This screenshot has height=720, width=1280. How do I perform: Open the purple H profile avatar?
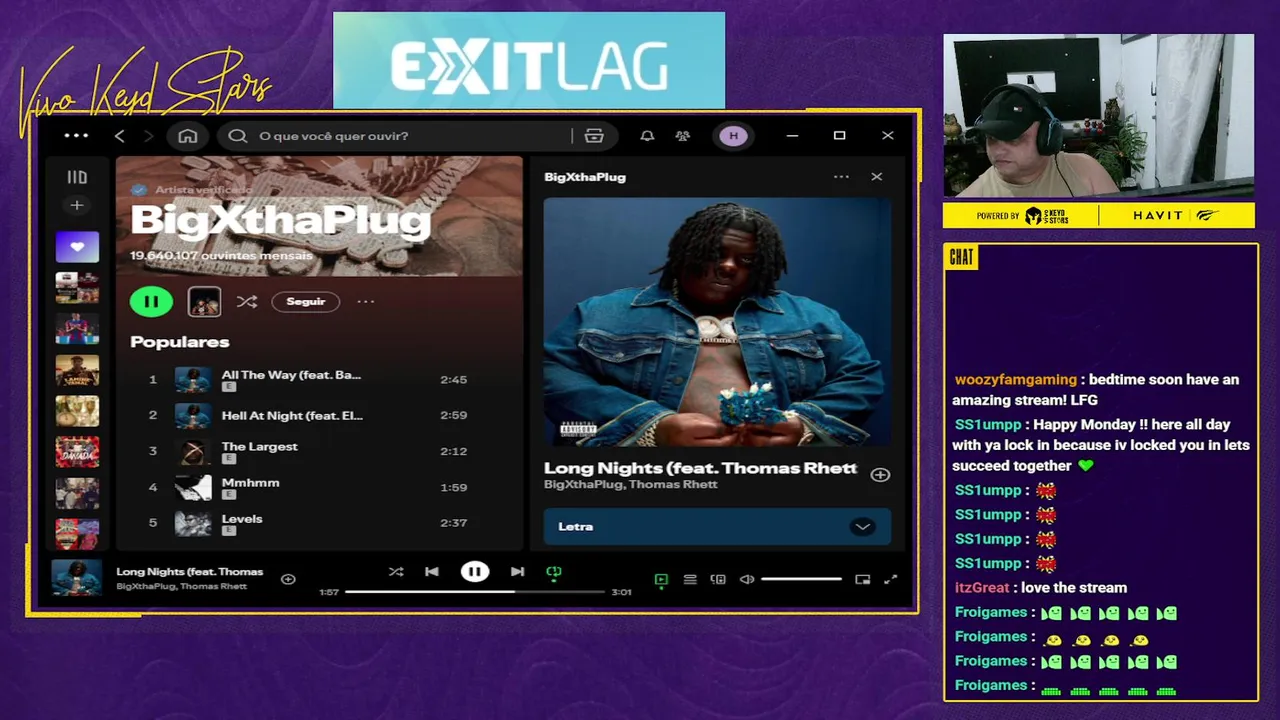tap(733, 136)
